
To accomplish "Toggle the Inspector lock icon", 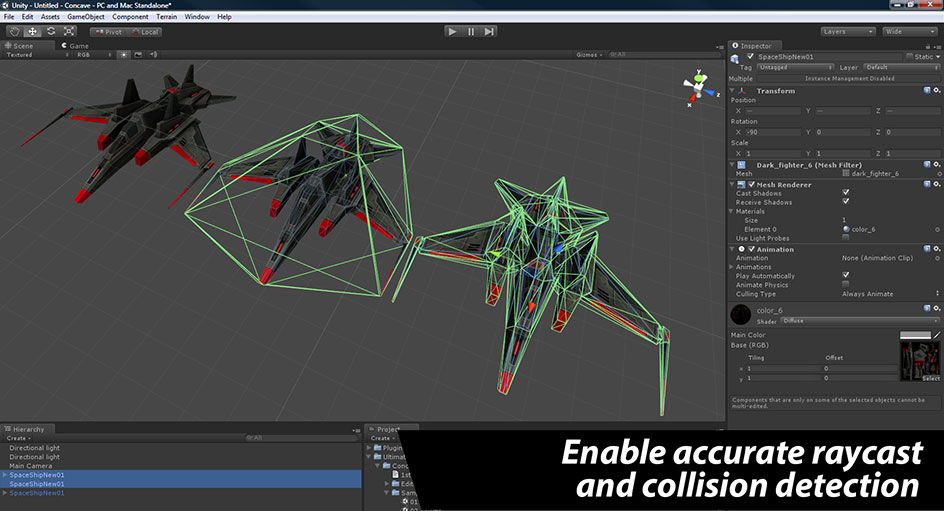I will [928, 46].
